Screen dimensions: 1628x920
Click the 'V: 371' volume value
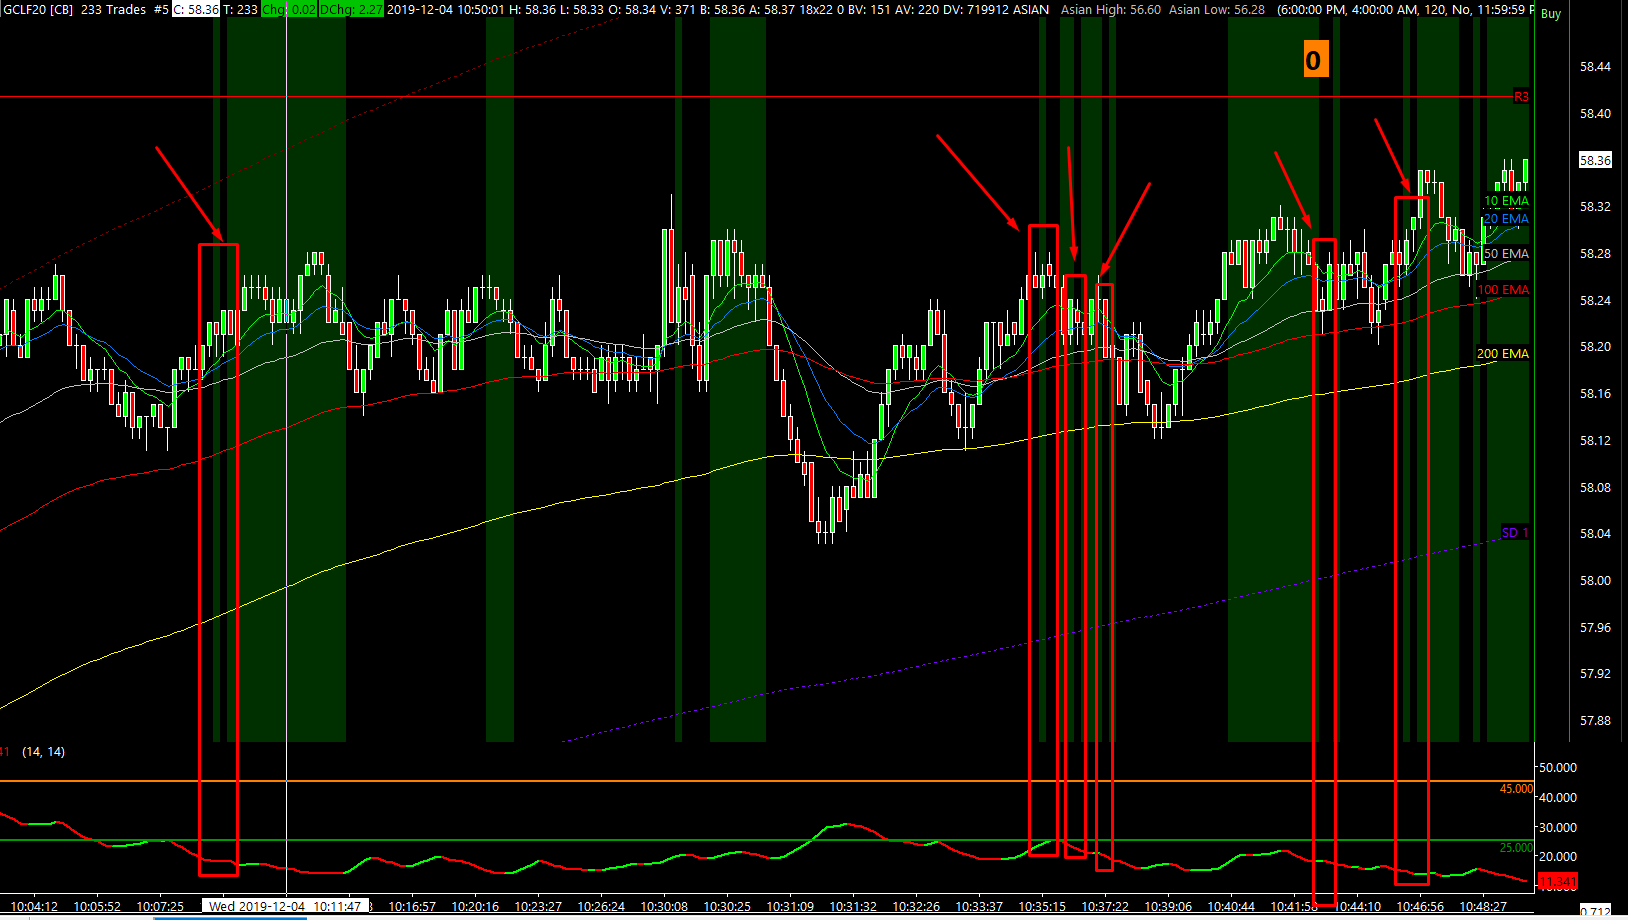[679, 9]
